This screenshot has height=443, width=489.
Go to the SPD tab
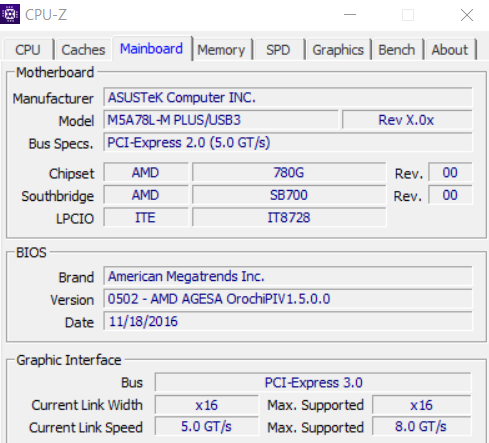click(278, 50)
